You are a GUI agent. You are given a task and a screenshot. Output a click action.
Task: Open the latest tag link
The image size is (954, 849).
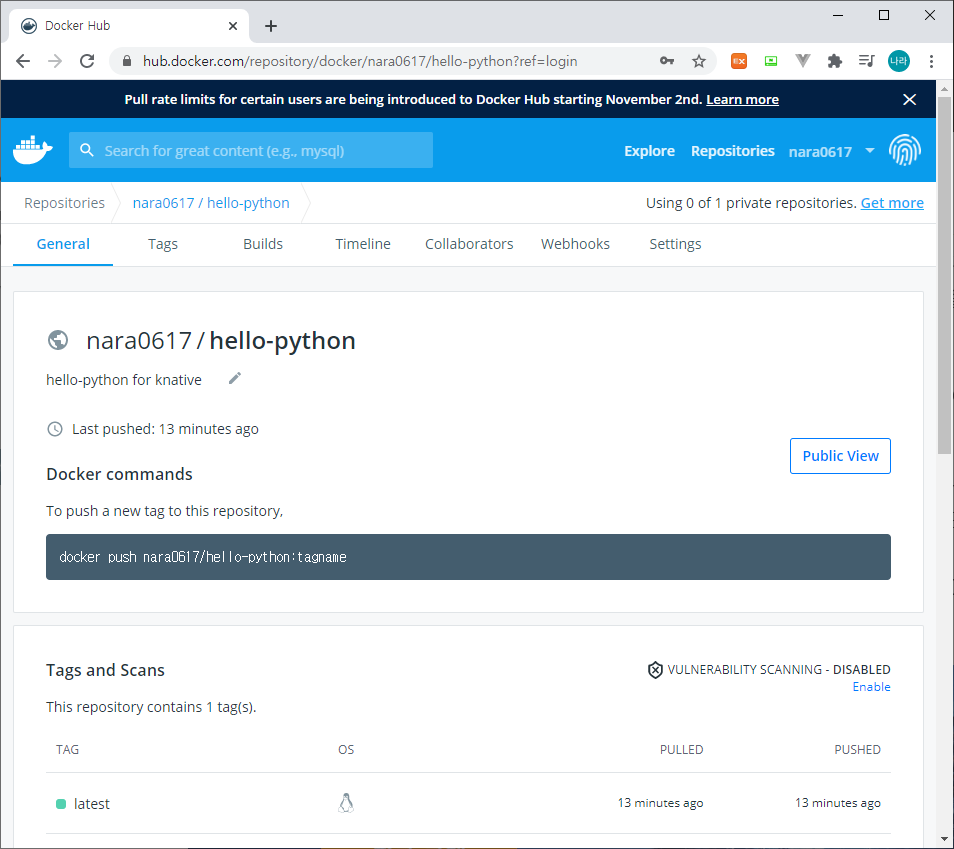[91, 804]
